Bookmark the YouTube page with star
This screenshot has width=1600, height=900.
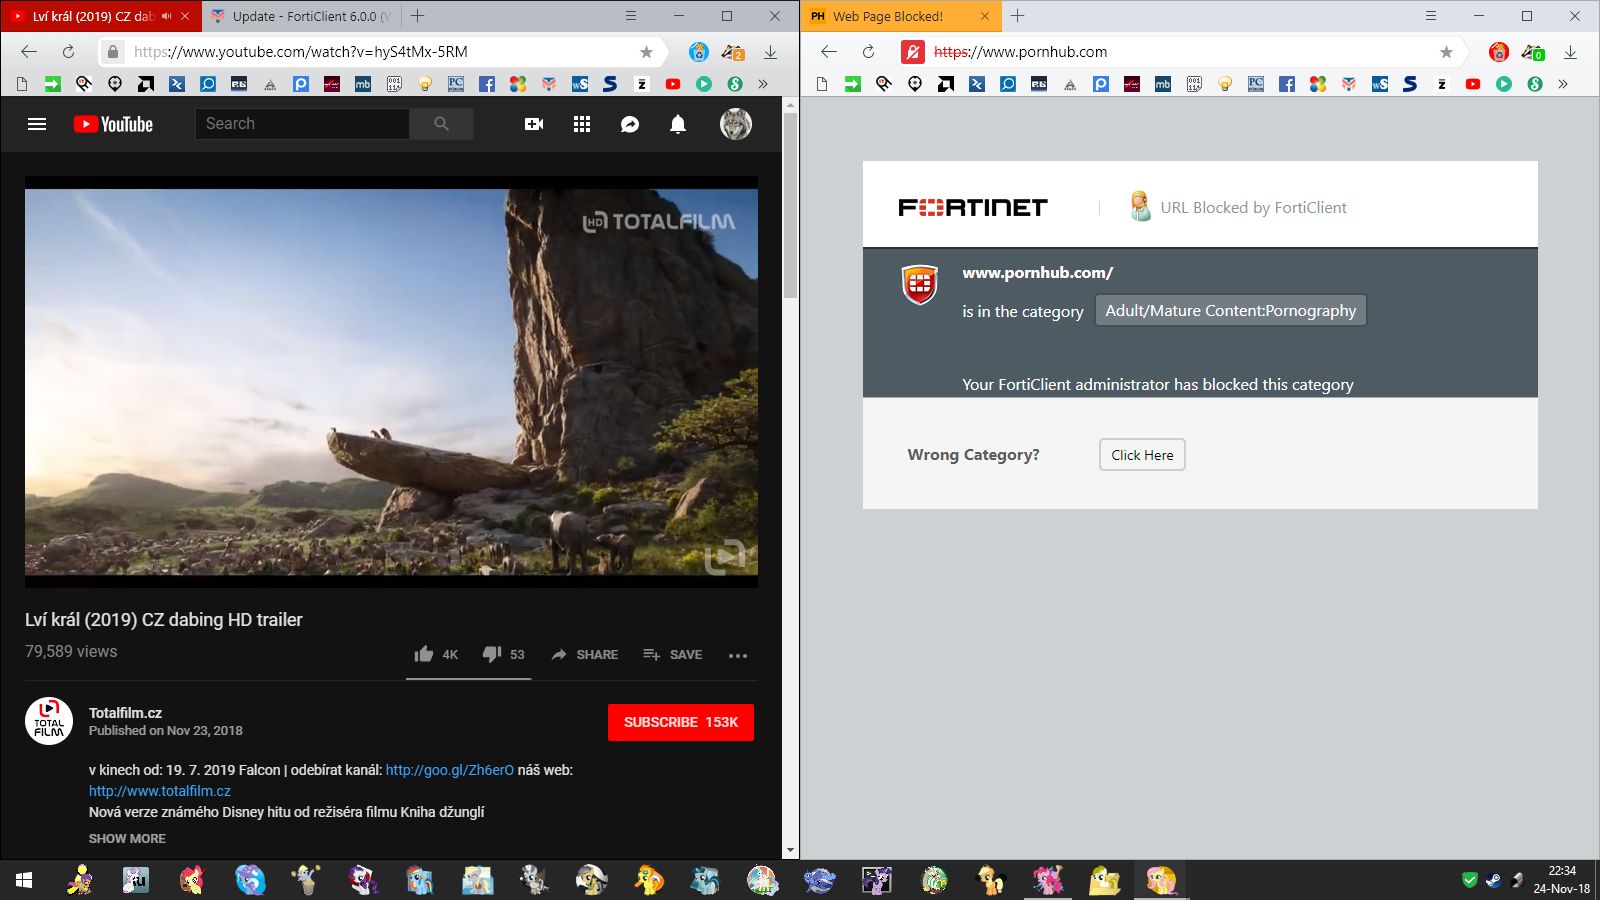646,52
